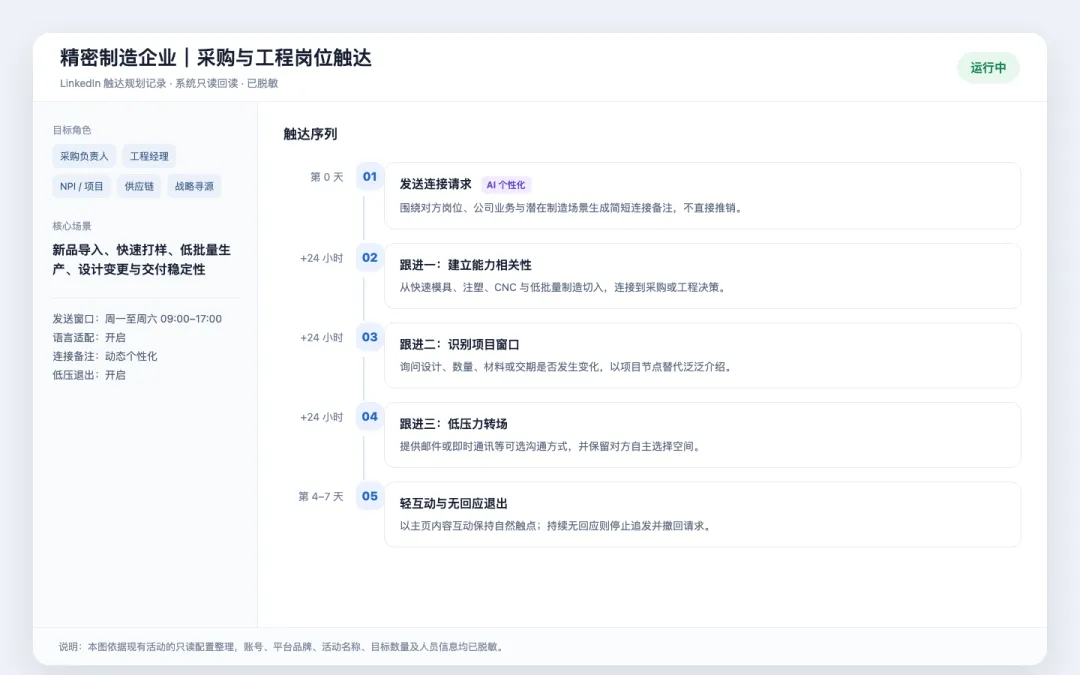The width and height of the screenshot is (1080, 675).
Task: Click the 语言适配：开启 setting line
Action: [89, 338]
